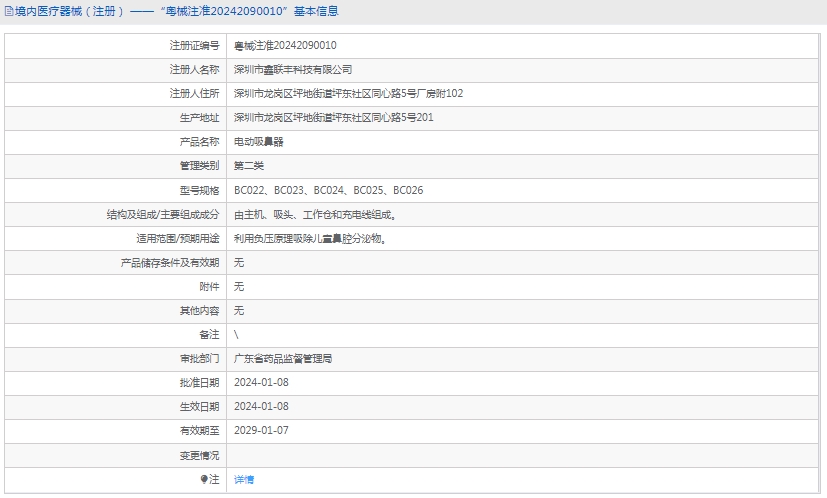Screen dimensions: 827x498
Task: Click the 批准日期 value 2024-01-08
Action: coord(261,382)
